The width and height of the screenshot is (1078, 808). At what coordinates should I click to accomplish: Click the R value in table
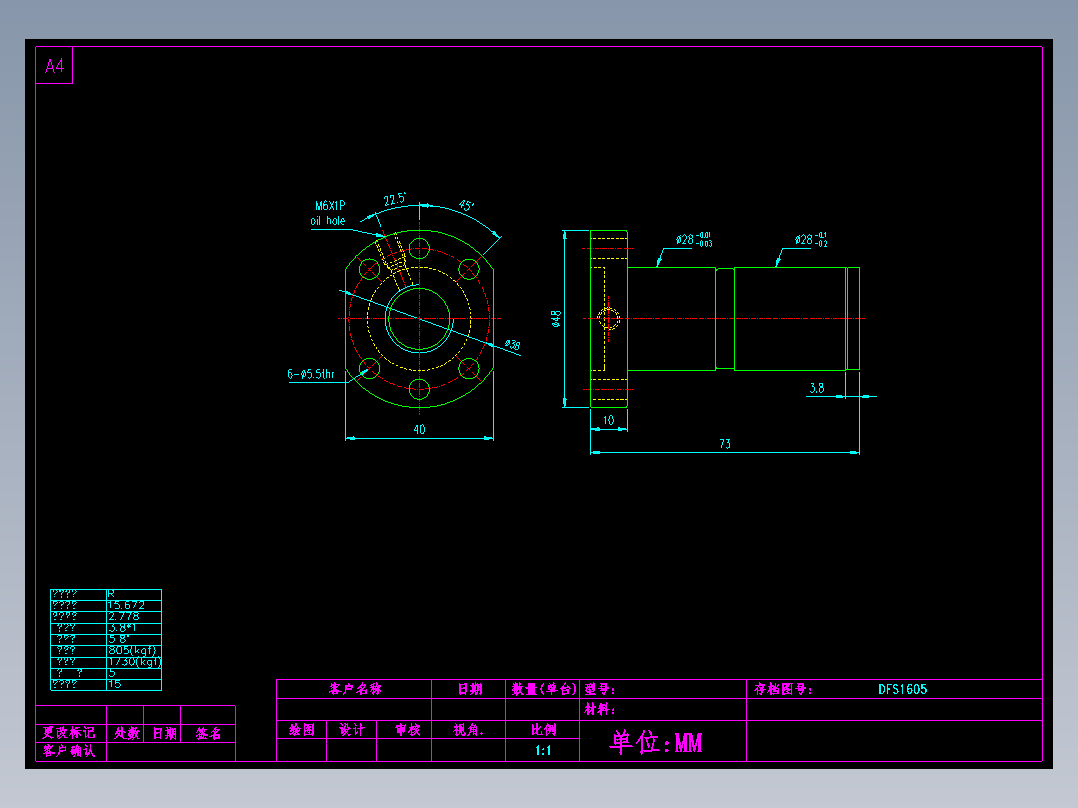[x=111, y=594]
